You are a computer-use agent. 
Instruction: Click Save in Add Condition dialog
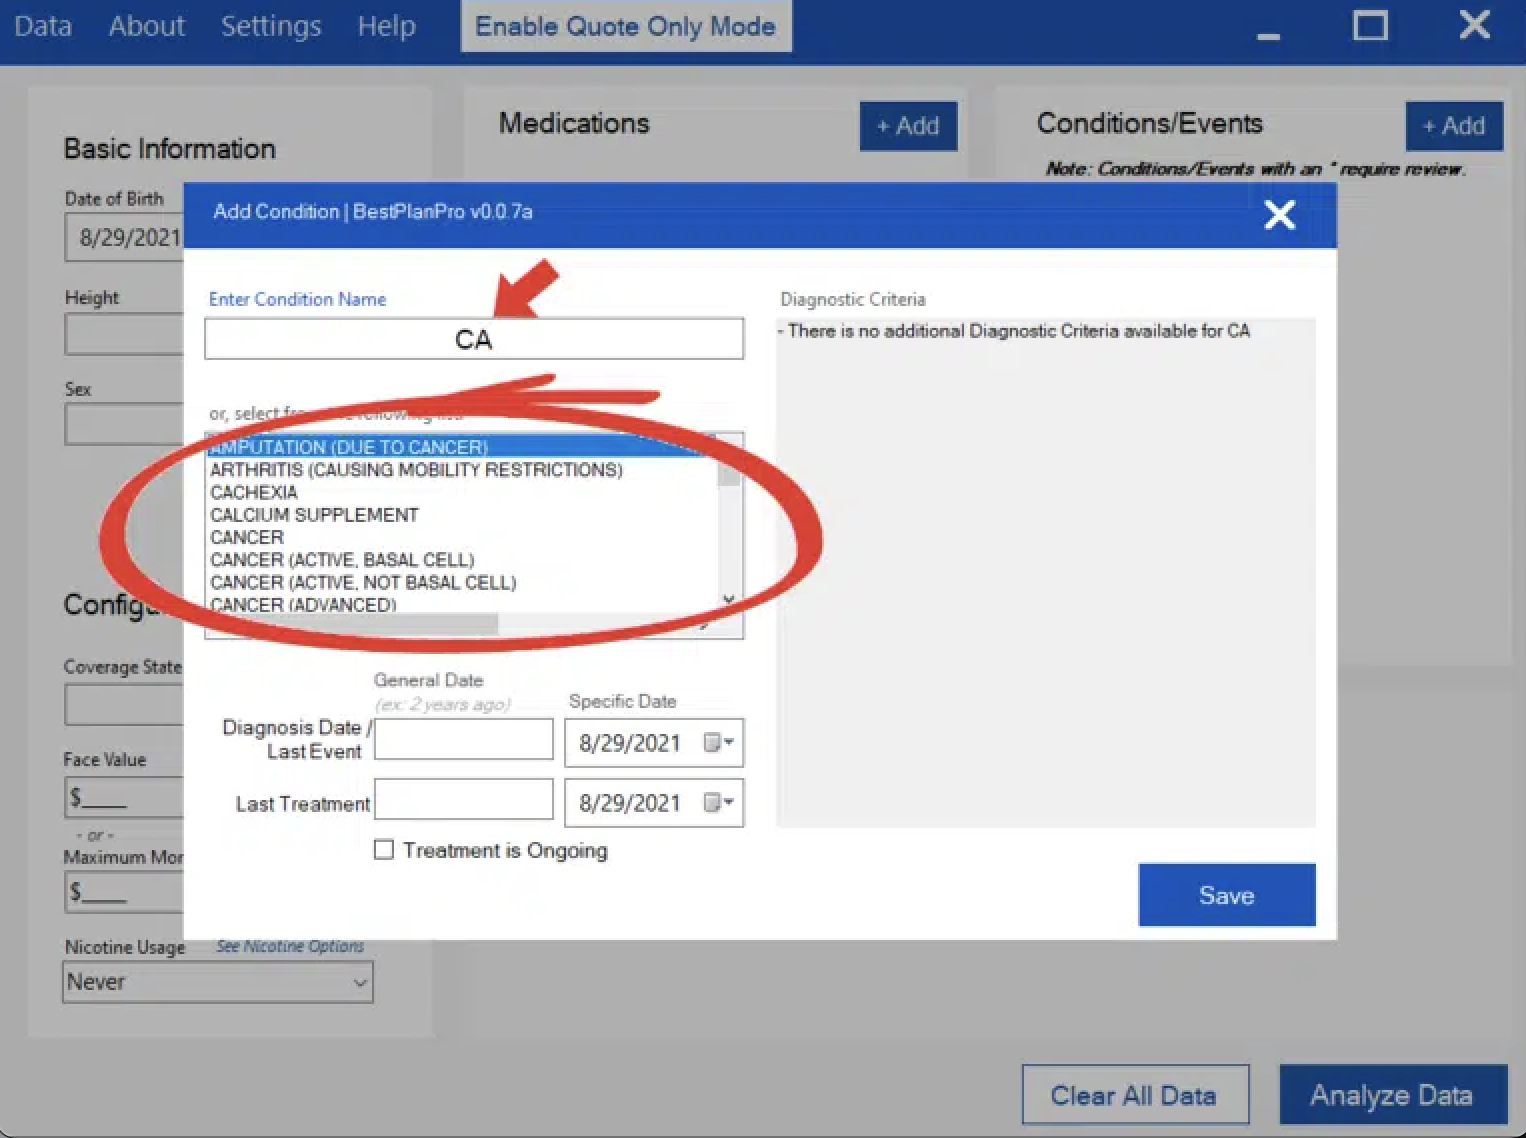point(1226,895)
